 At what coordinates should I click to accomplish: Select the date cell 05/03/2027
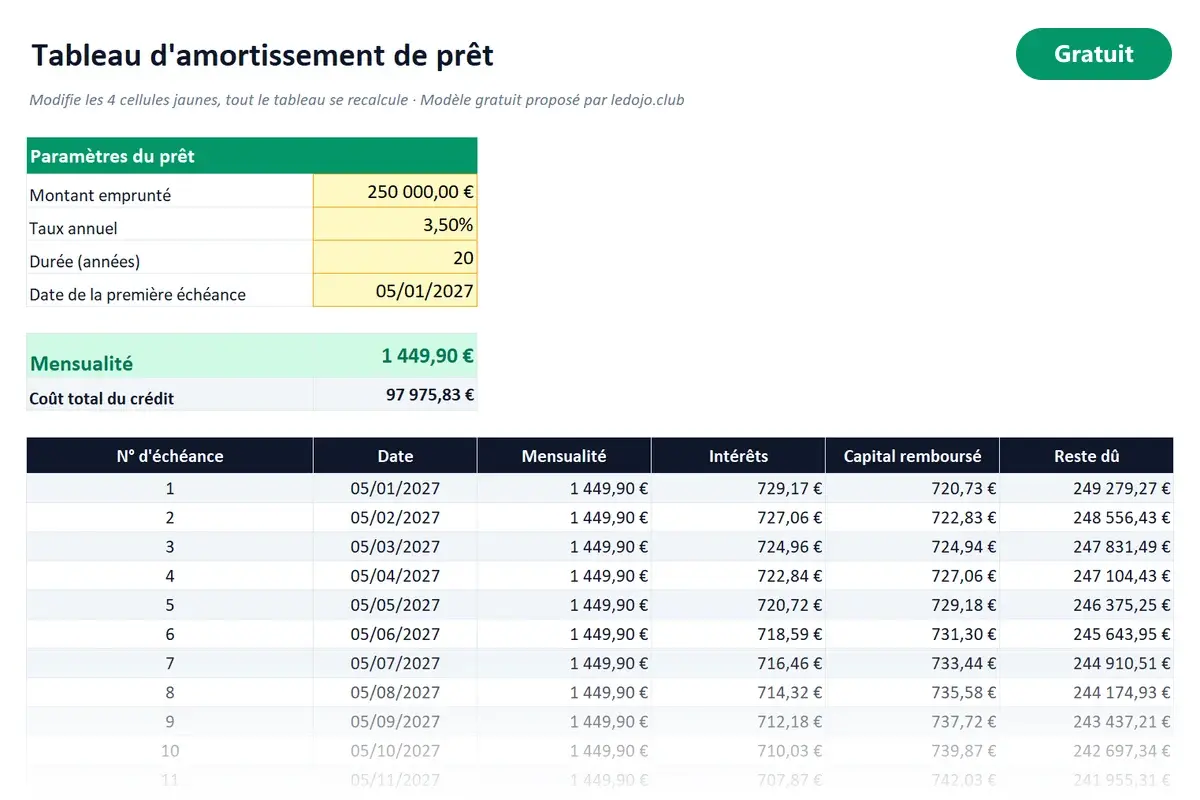(x=395, y=546)
